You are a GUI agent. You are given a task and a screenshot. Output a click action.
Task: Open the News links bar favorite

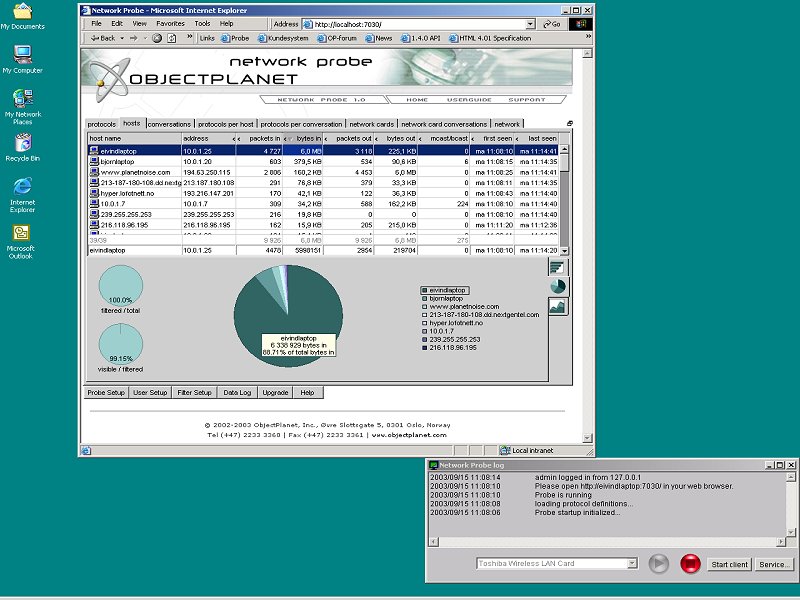pyautogui.click(x=379, y=38)
